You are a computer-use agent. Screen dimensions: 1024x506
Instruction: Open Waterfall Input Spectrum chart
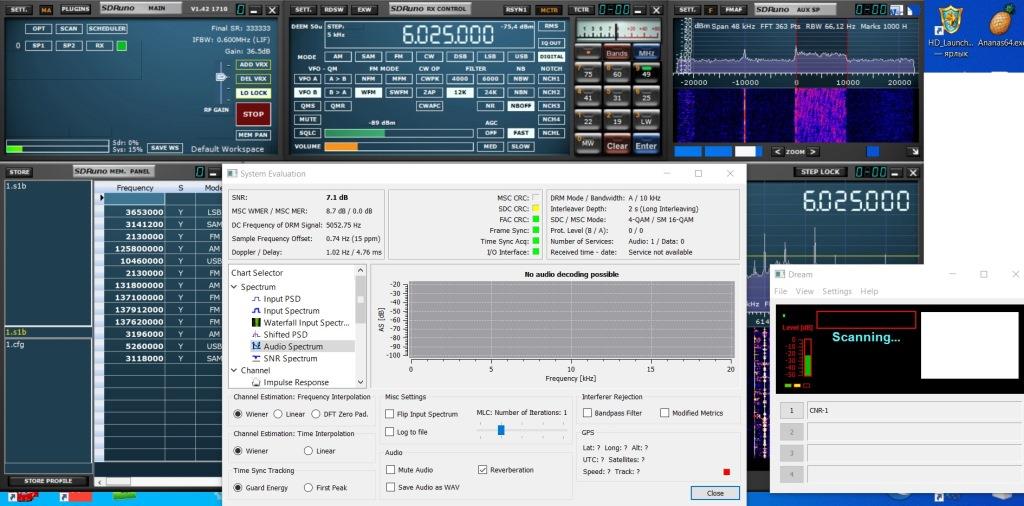pyautogui.click(x=306, y=323)
